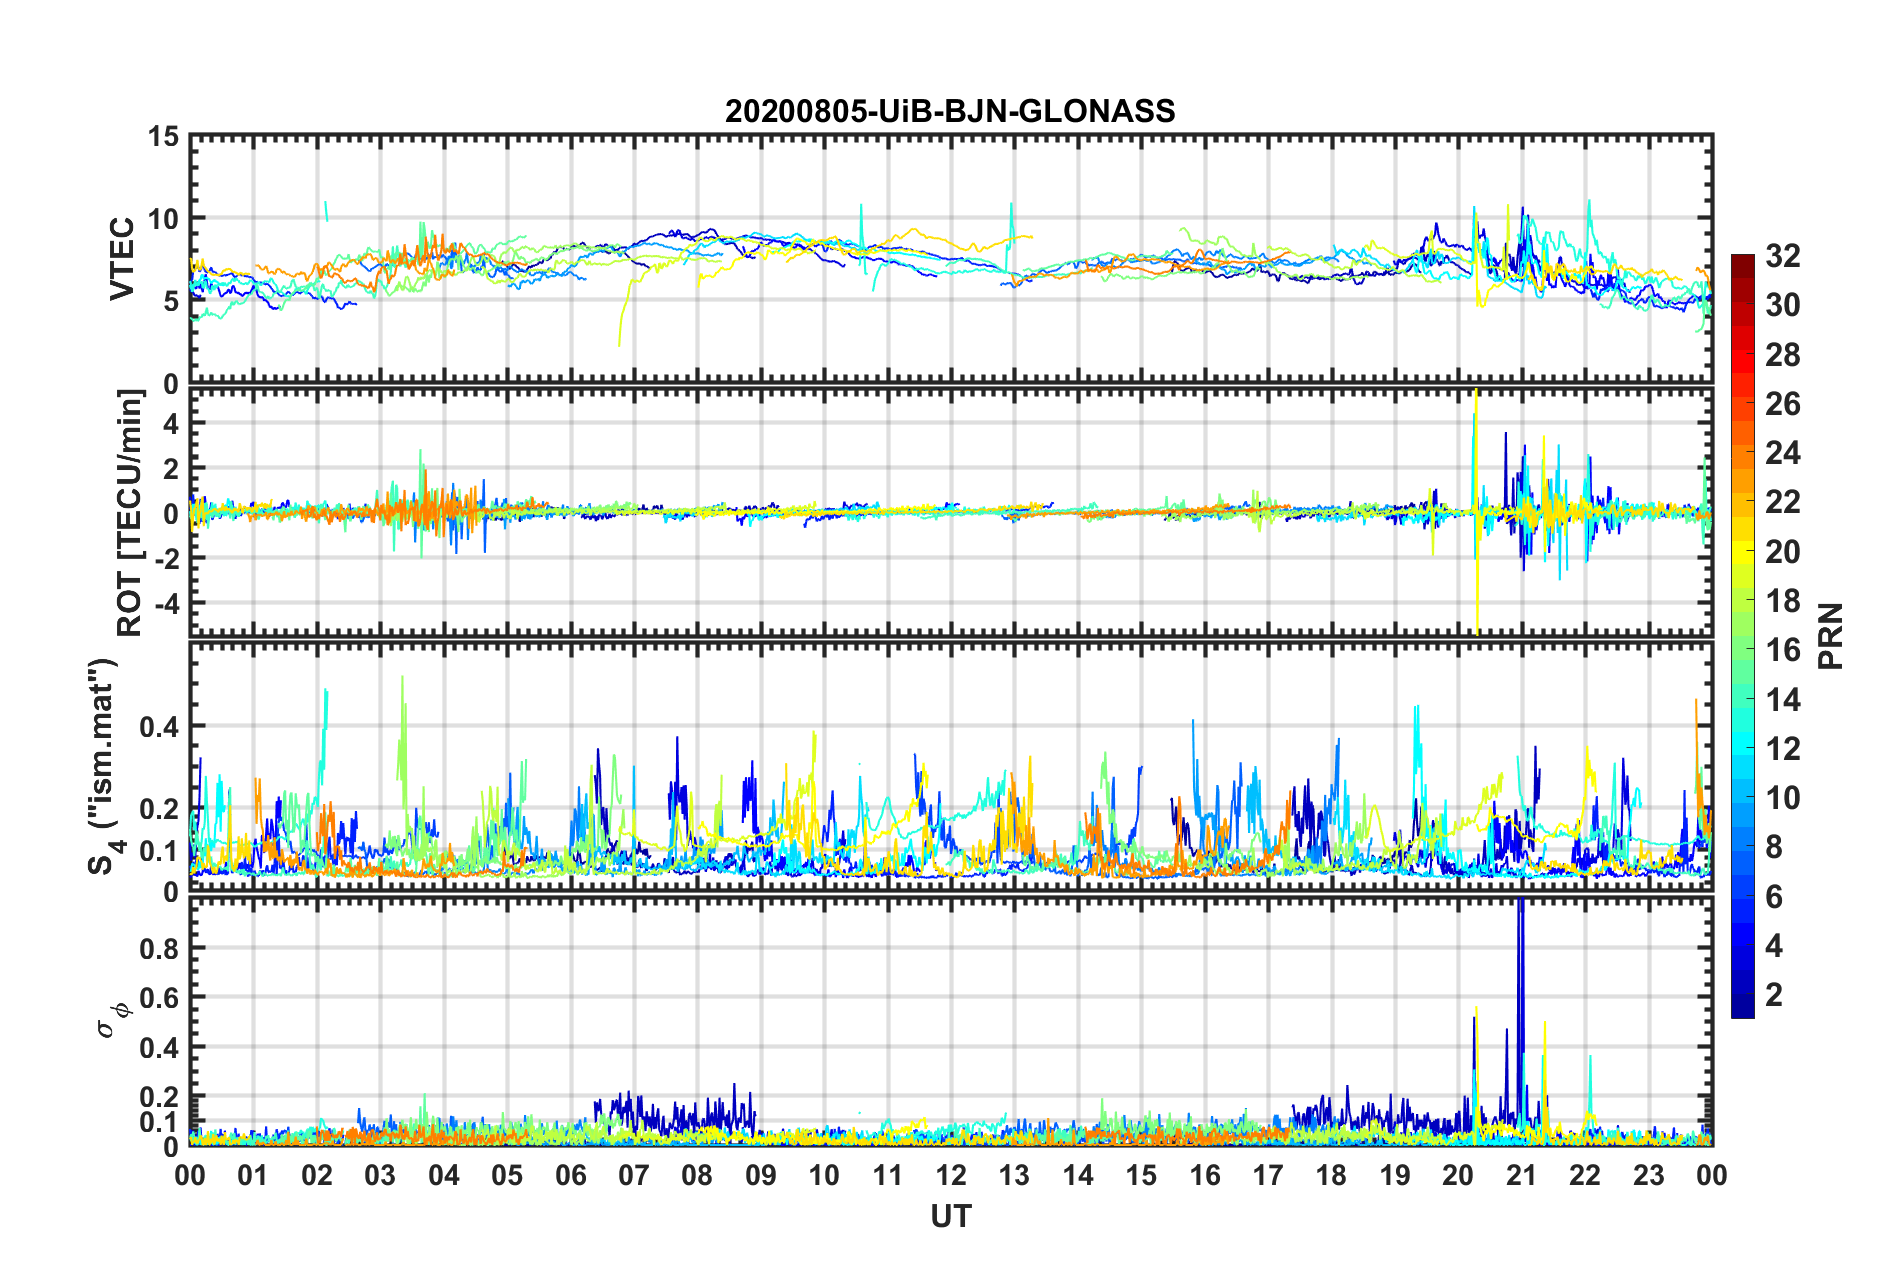
Task: Click colorbar tick label 12
Action: [1783, 749]
